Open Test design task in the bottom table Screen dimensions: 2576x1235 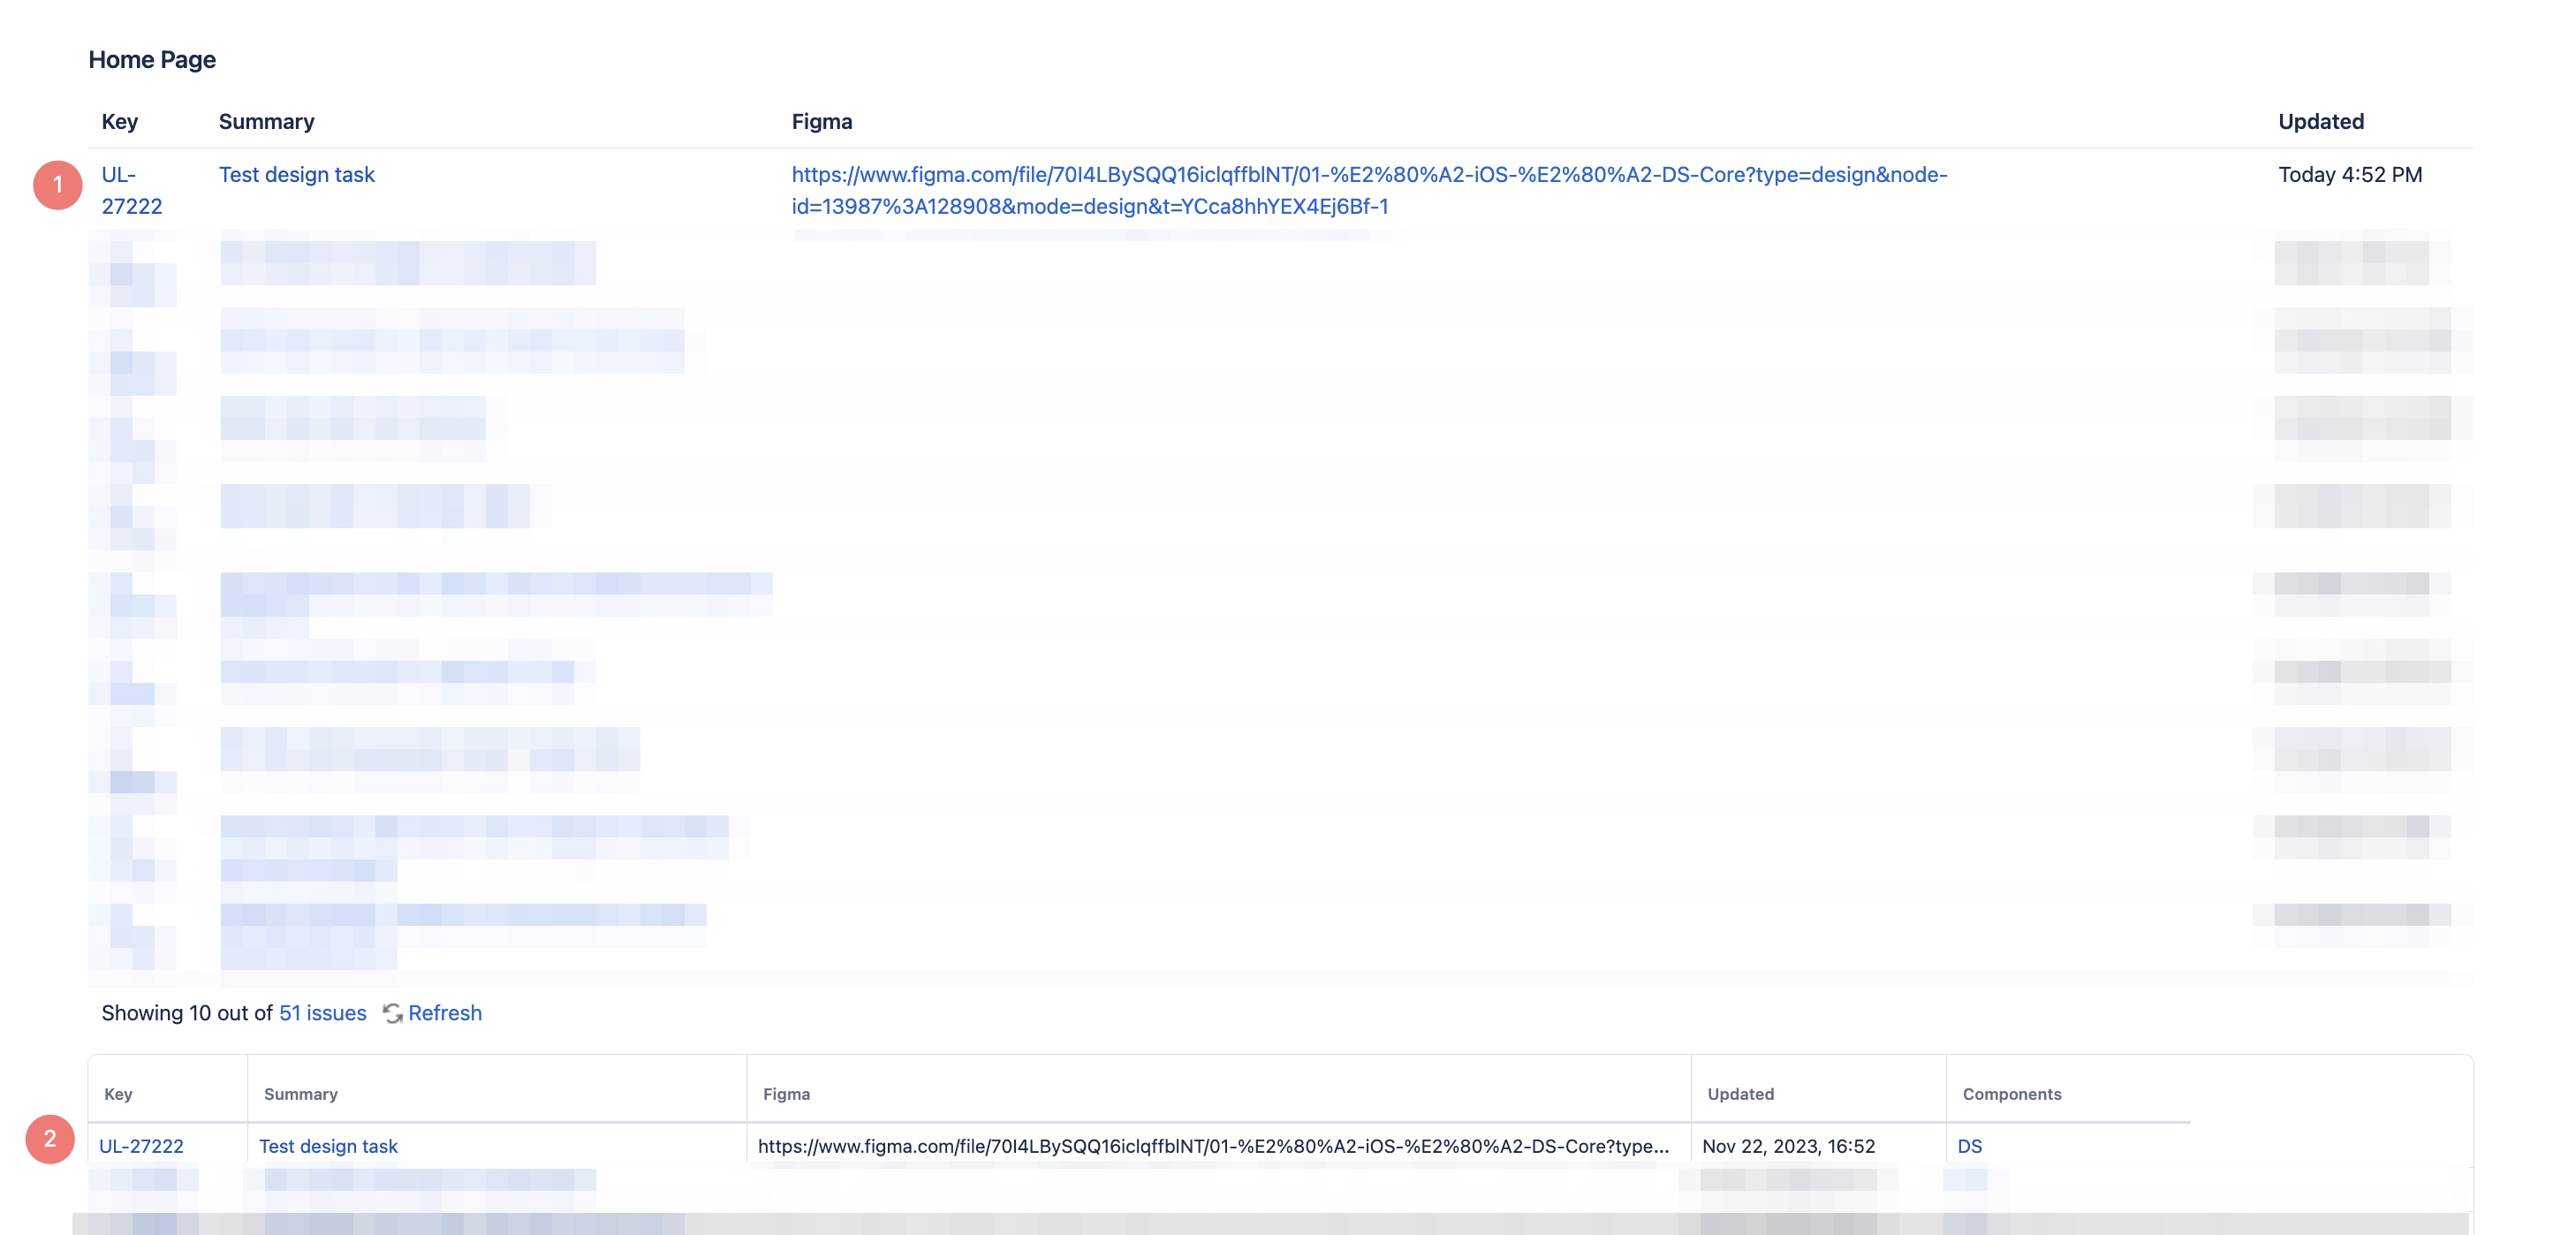click(328, 1146)
